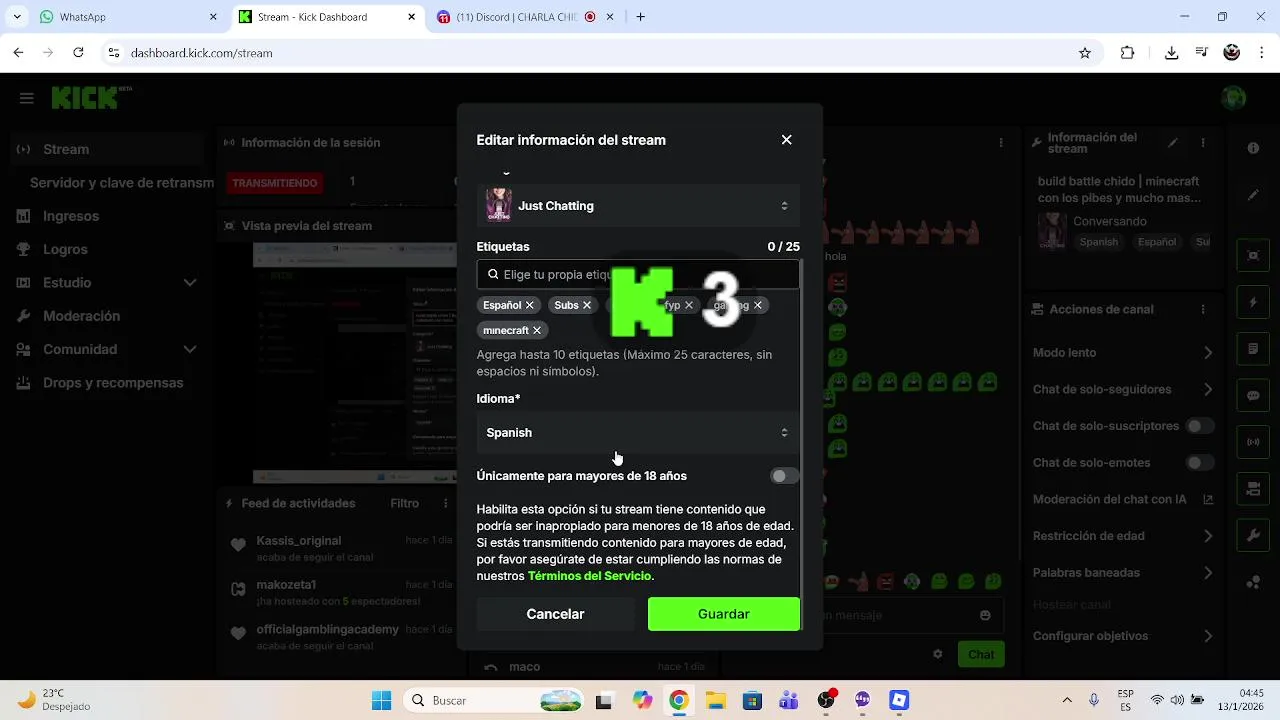Open the three-dot menu of Información del stream panel

tap(1202, 143)
